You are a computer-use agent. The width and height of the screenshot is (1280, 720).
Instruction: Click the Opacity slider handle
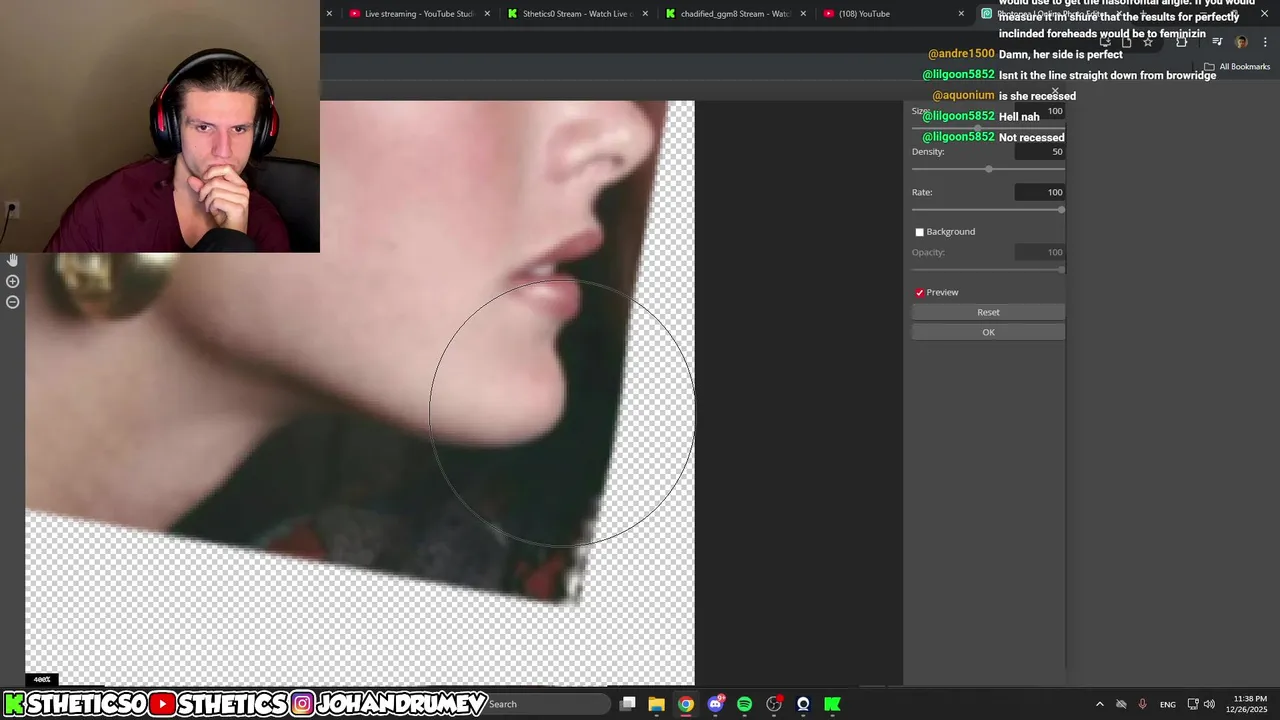[1061, 270]
